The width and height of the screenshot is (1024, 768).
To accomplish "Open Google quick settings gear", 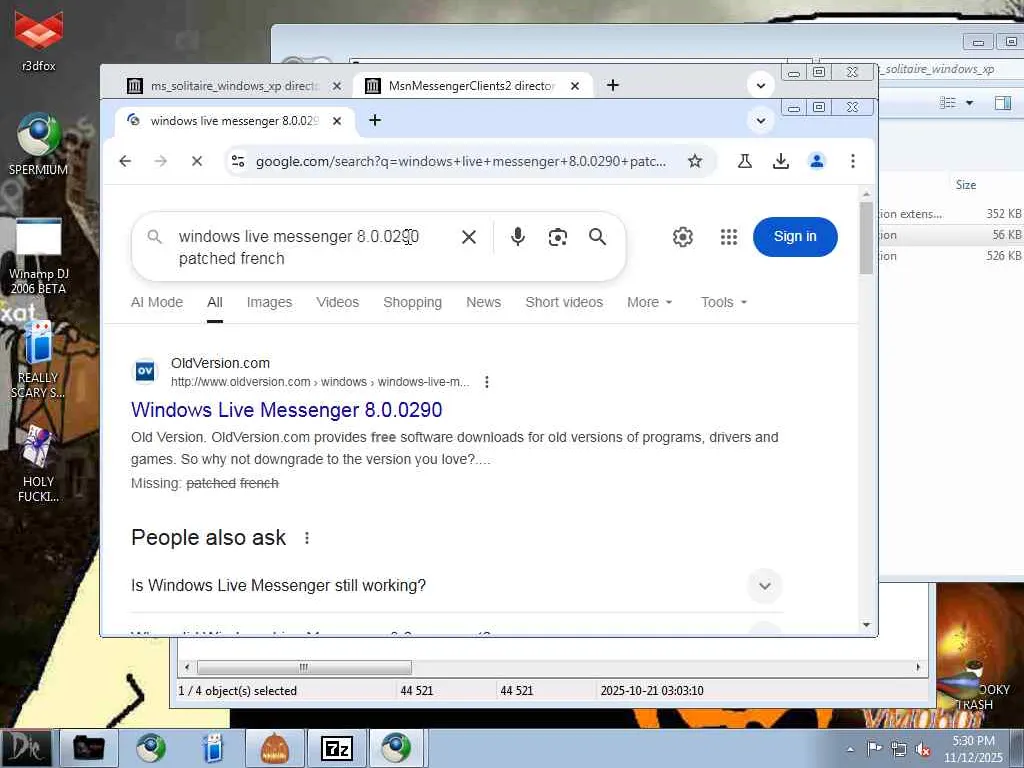I will coord(682,237).
